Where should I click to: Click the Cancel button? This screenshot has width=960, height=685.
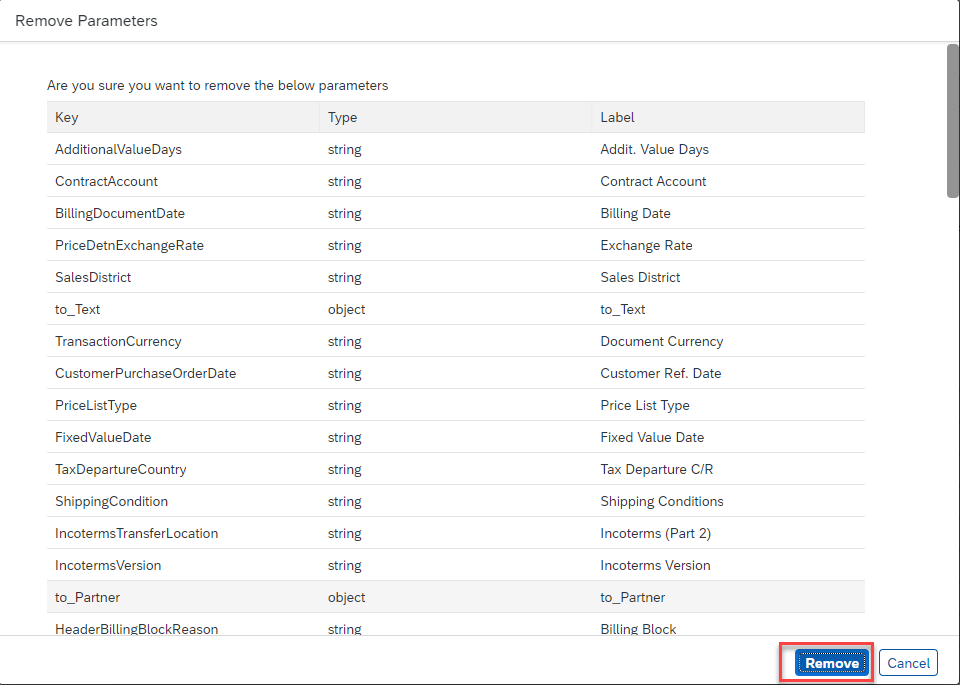[x=908, y=663]
